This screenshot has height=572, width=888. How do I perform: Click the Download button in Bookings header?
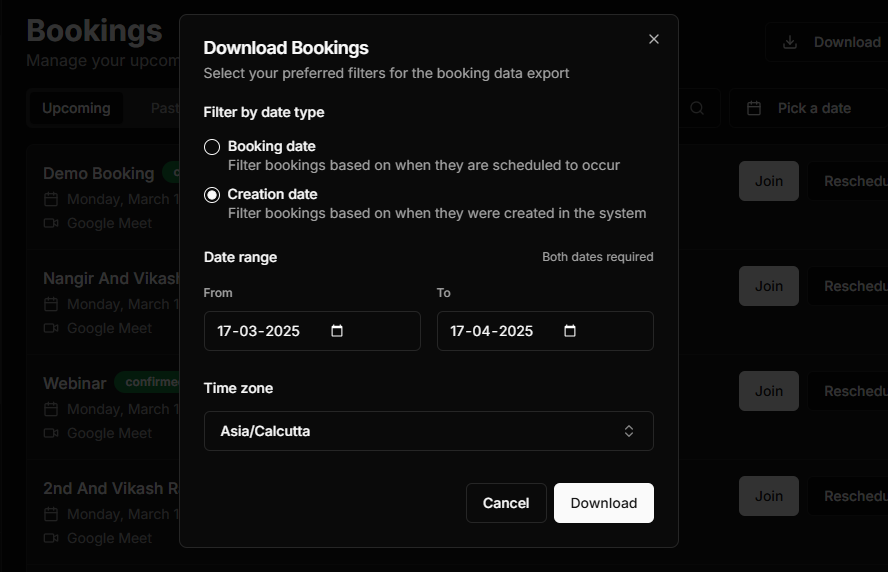(x=827, y=42)
